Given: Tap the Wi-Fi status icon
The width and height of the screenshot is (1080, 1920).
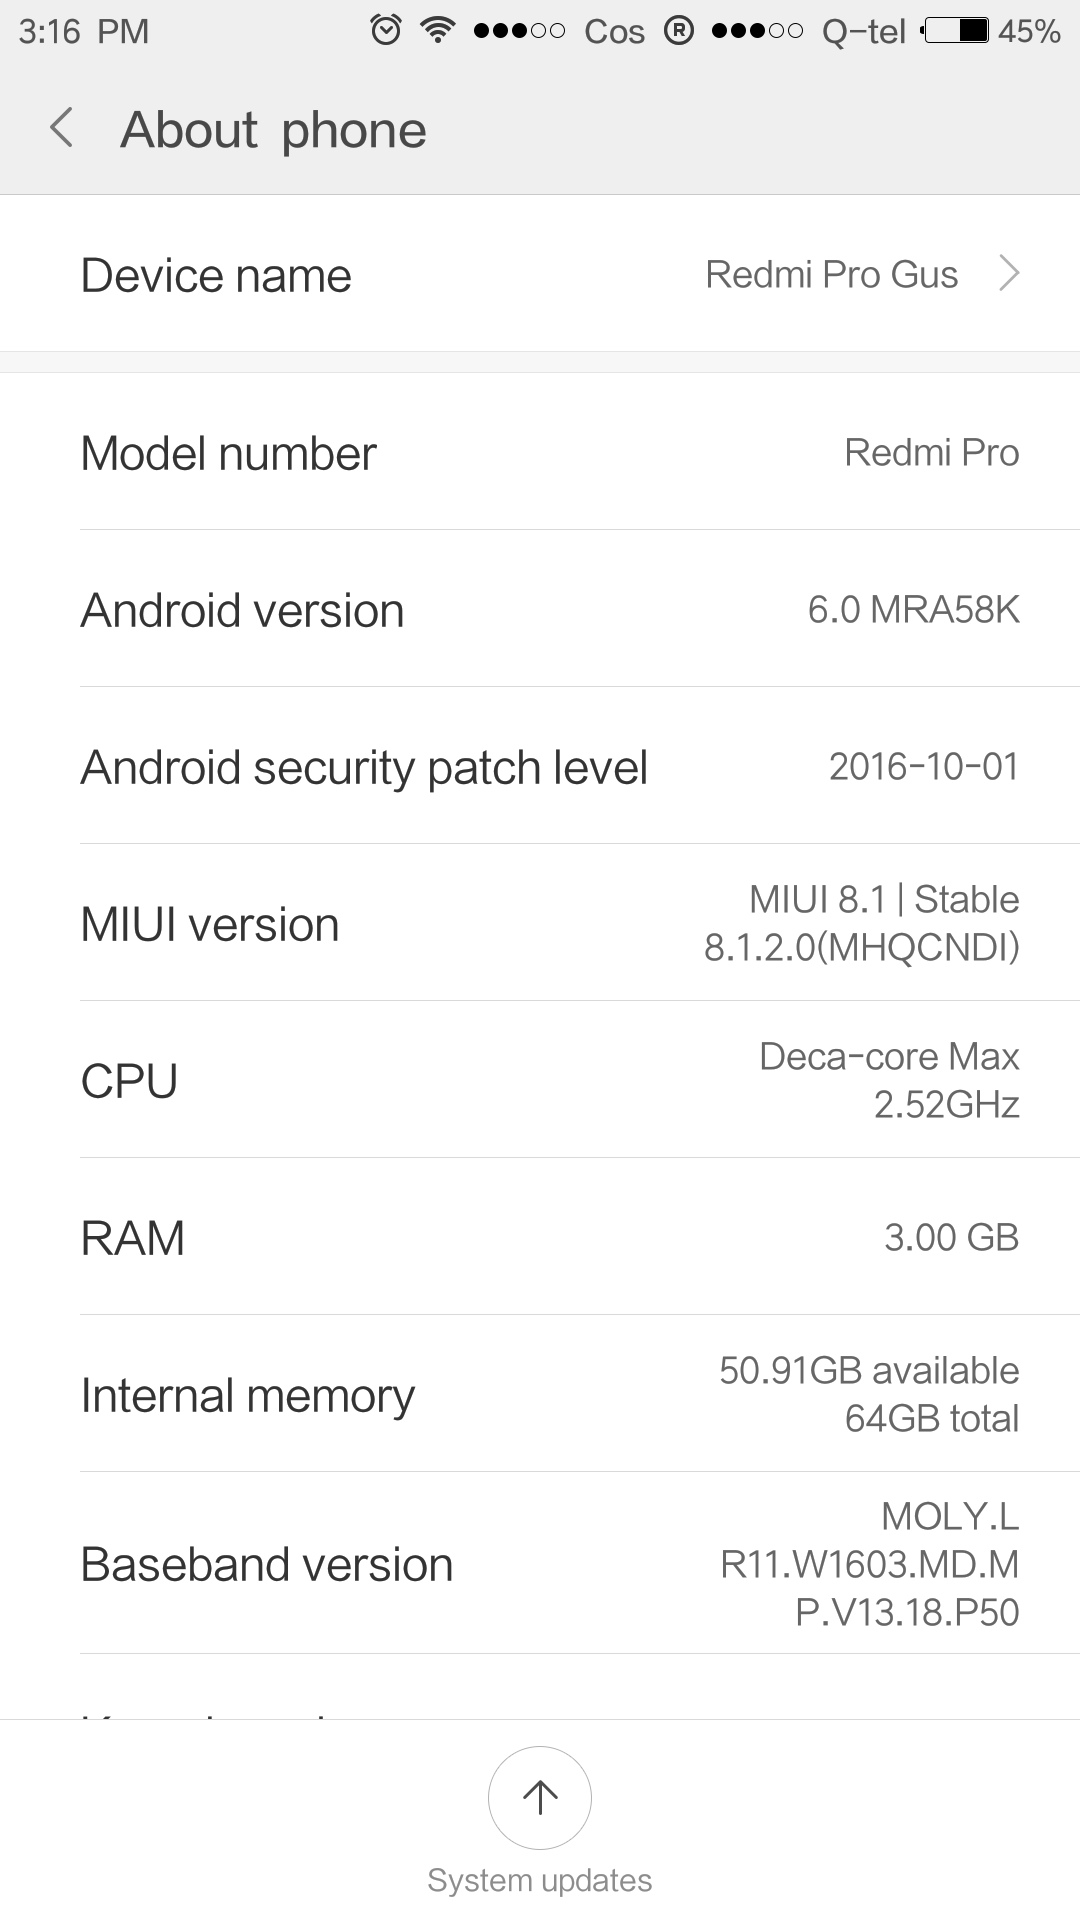Looking at the screenshot, I should click(x=437, y=31).
